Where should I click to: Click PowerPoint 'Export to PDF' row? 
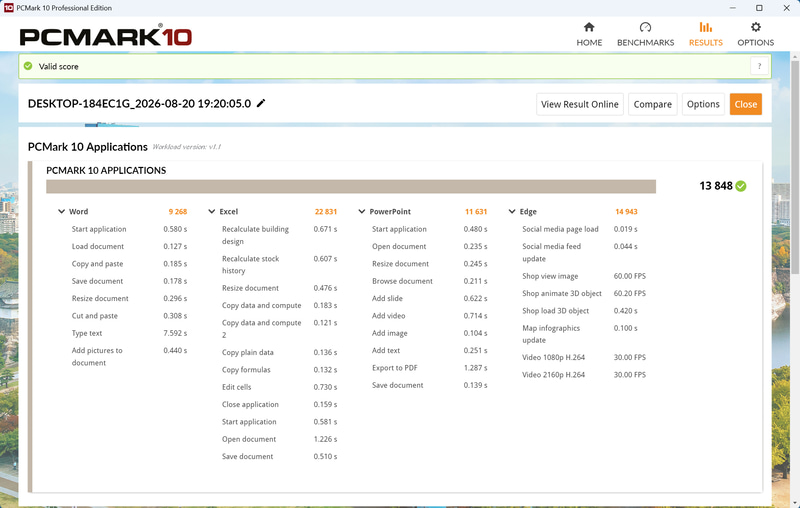pyautogui.click(x=429, y=368)
